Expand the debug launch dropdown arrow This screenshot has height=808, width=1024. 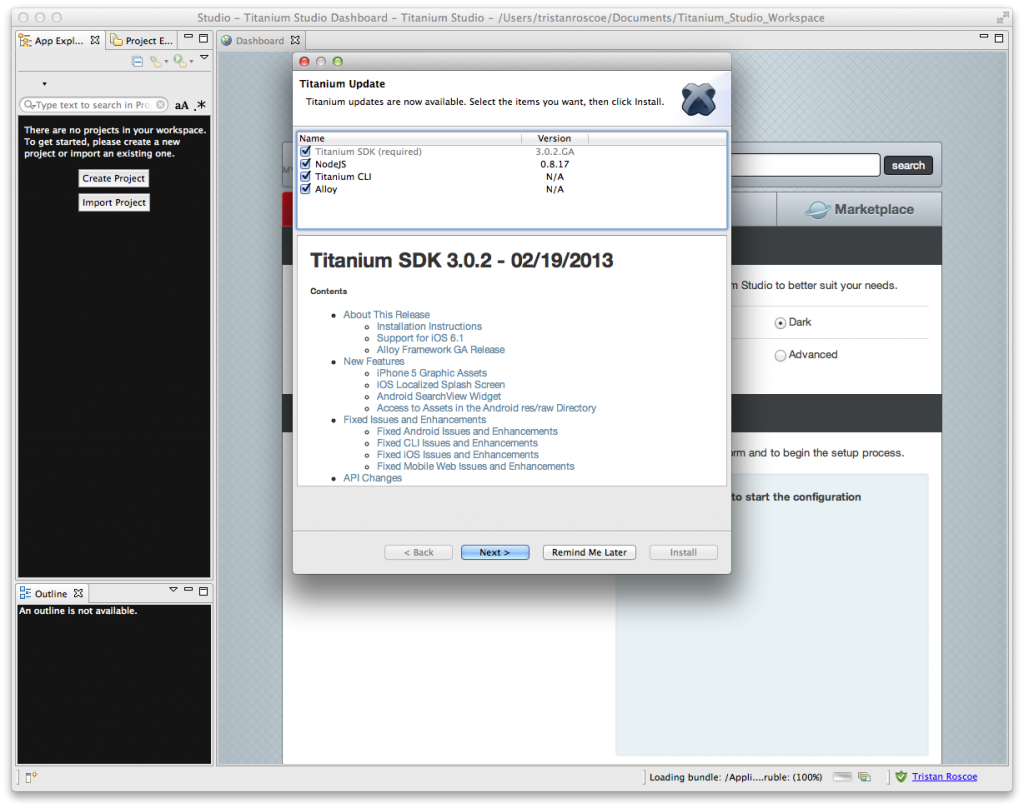coord(166,62)
